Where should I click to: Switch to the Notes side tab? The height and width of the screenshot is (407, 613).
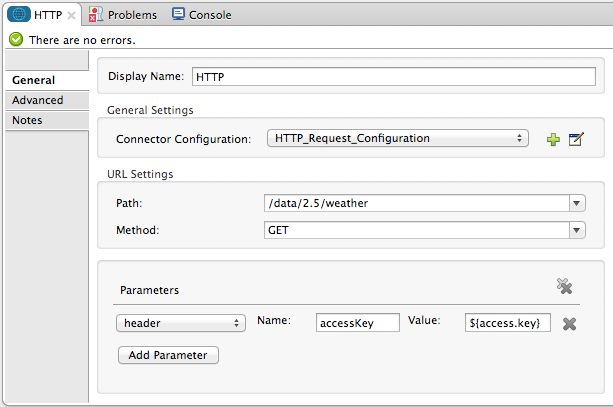[27, 120]
